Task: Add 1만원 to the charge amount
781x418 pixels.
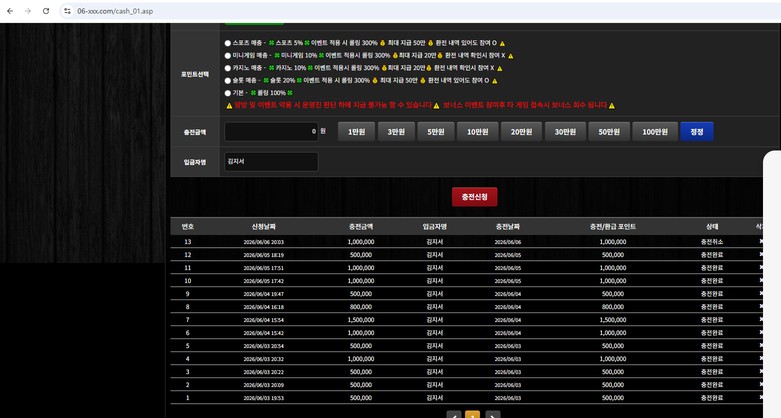Action: pos(356,132)
